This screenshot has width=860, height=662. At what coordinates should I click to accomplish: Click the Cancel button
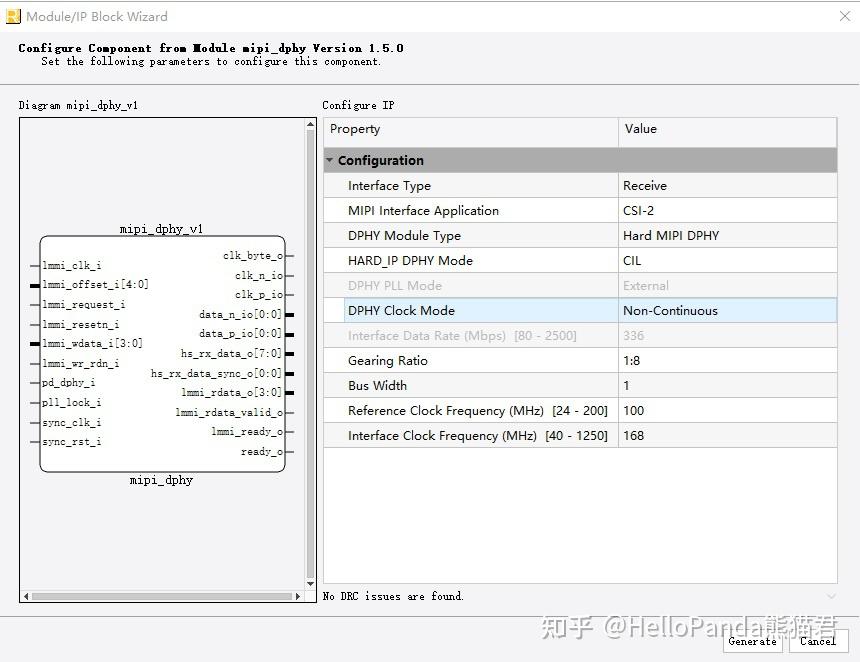coord(818,642)
